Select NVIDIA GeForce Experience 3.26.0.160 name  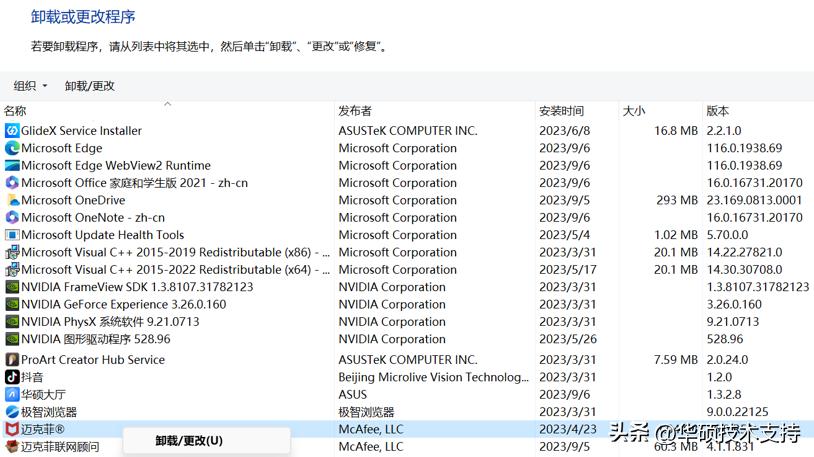pos(124,304)
